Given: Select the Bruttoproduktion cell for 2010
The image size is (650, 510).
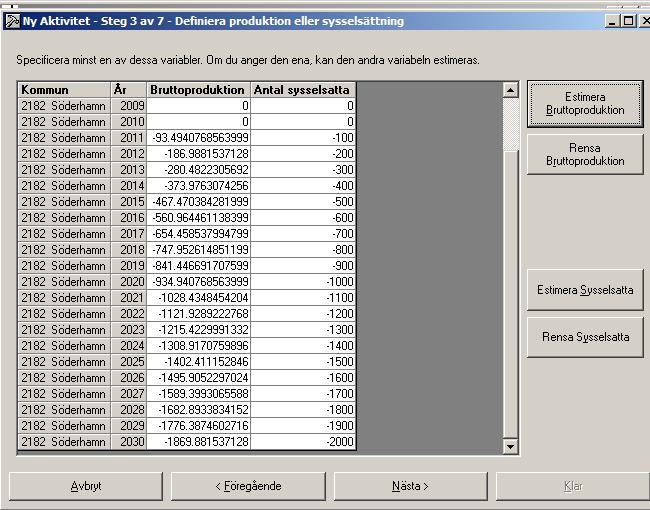Looking at the screenshot, I should pyautogui.click(x=199, y=122).
